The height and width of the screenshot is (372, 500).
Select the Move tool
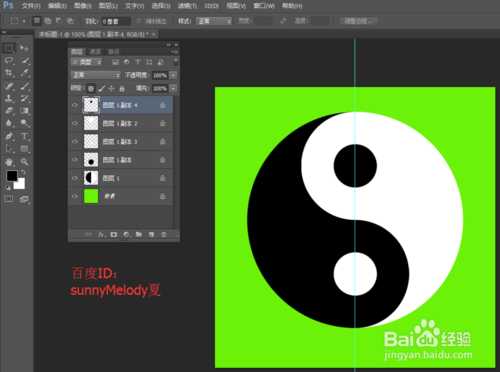coord(24,49)
